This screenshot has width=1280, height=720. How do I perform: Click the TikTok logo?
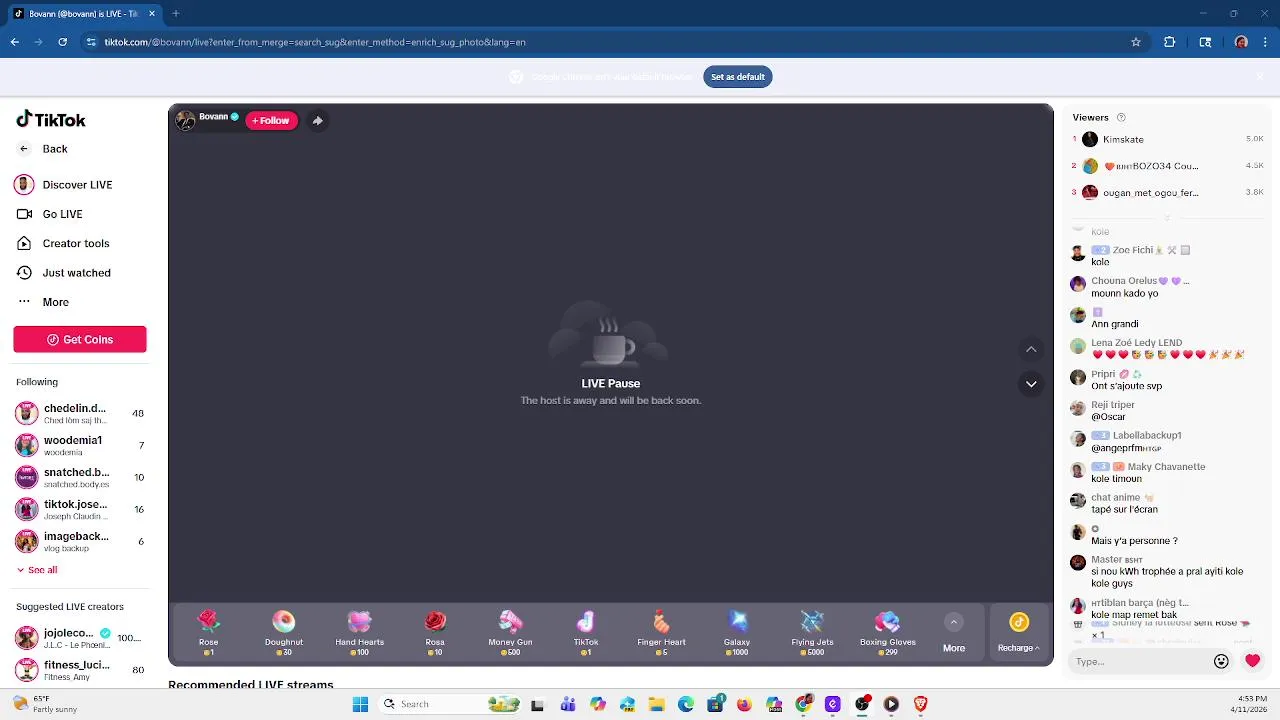[x=51, y=119]
